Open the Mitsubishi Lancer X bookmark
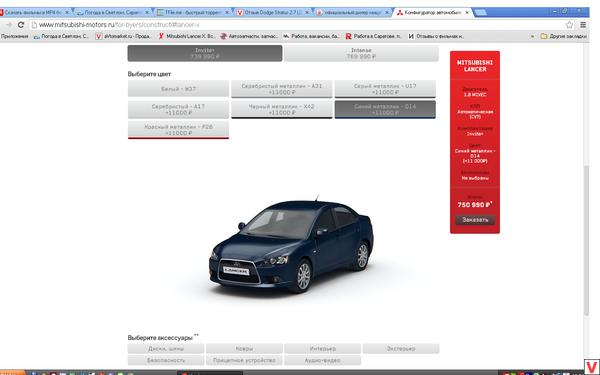The height and width of the screenshot is (375, 600). (186, 36)
